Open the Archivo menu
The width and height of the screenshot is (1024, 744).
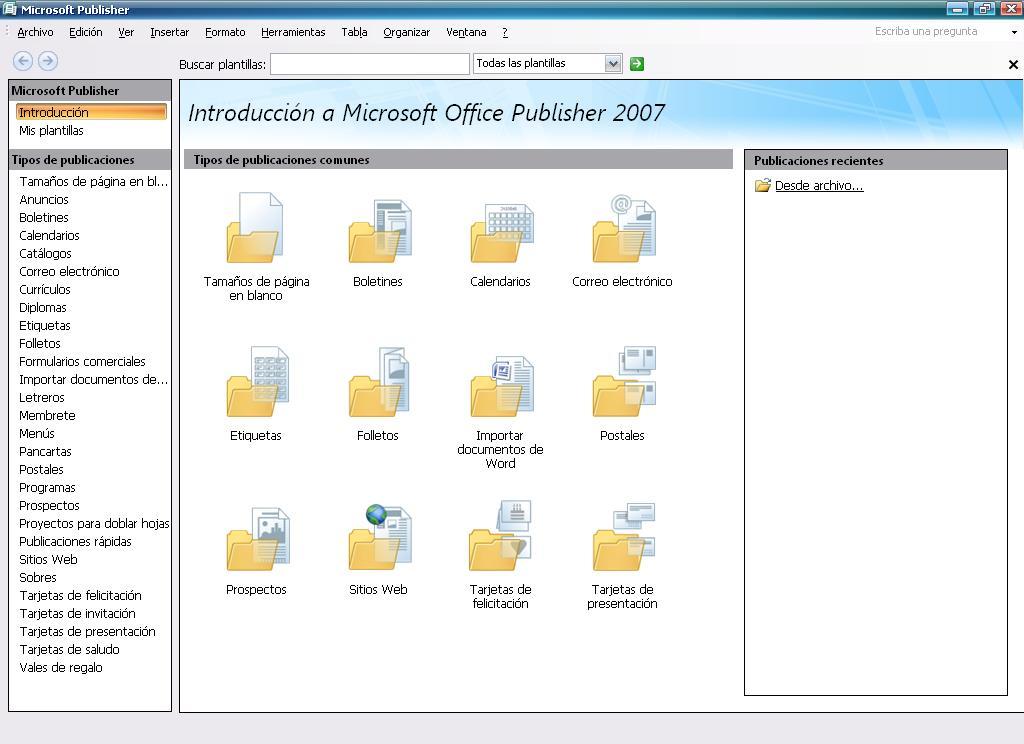(x=35, y=32)
